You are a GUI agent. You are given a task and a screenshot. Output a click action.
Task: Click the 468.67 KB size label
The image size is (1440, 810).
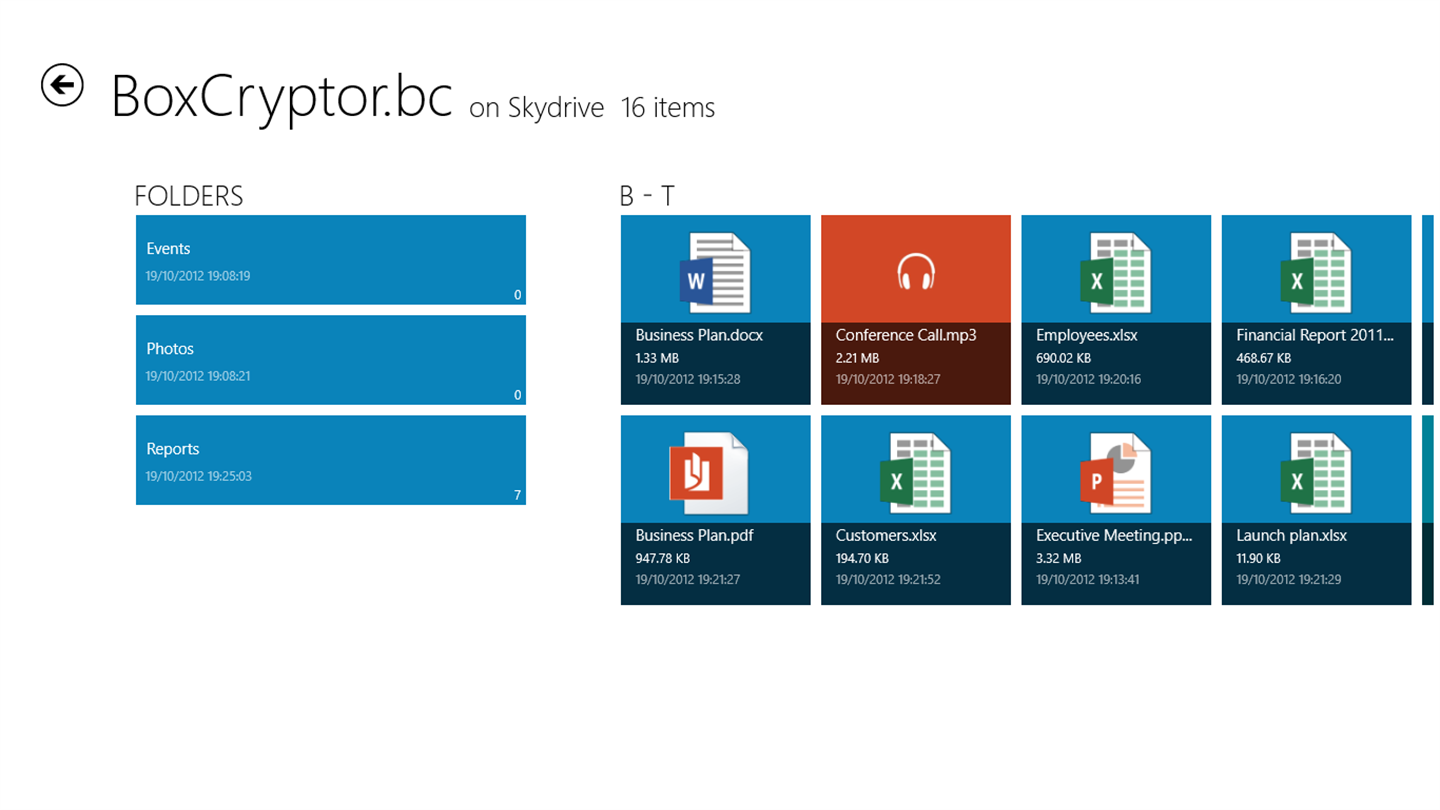click(1264, 358)
